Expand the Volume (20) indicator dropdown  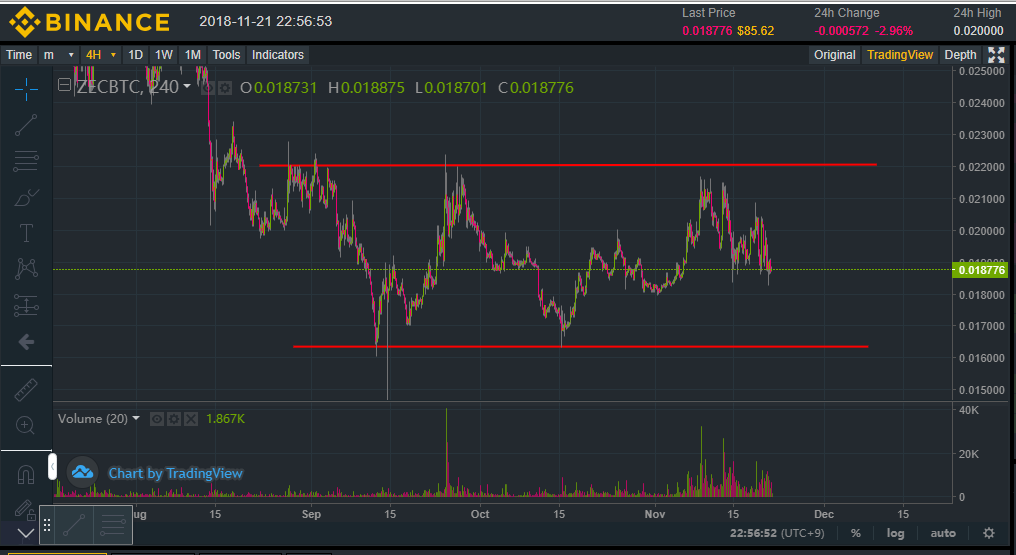click(136, 419)
